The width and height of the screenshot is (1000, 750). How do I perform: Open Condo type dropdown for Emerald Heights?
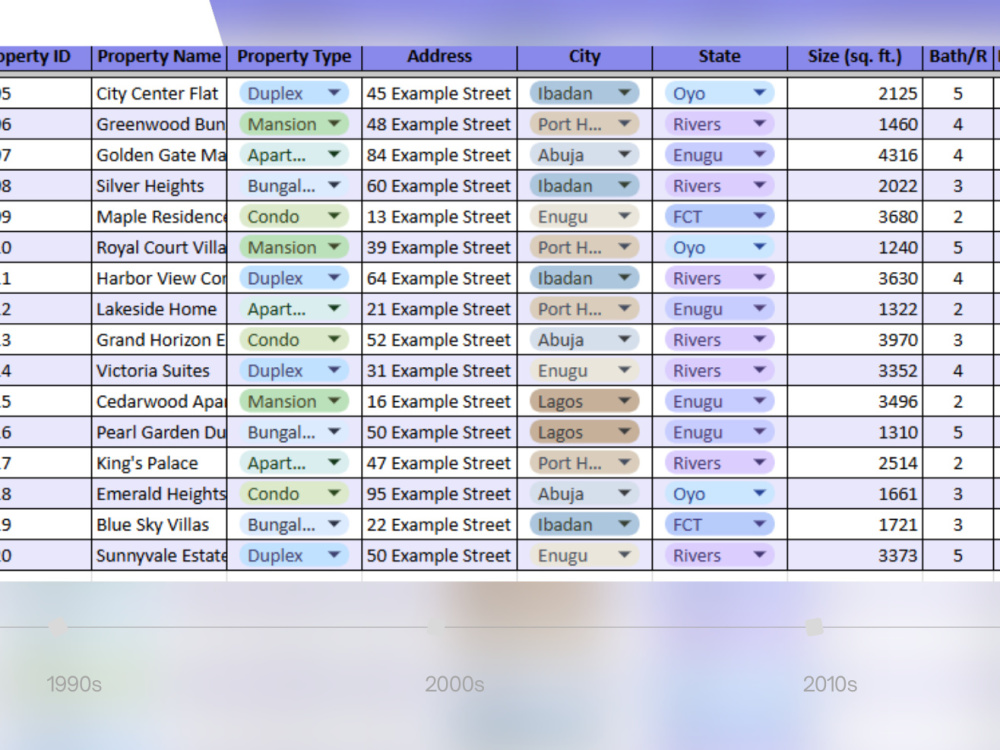(x=294, y=494)
